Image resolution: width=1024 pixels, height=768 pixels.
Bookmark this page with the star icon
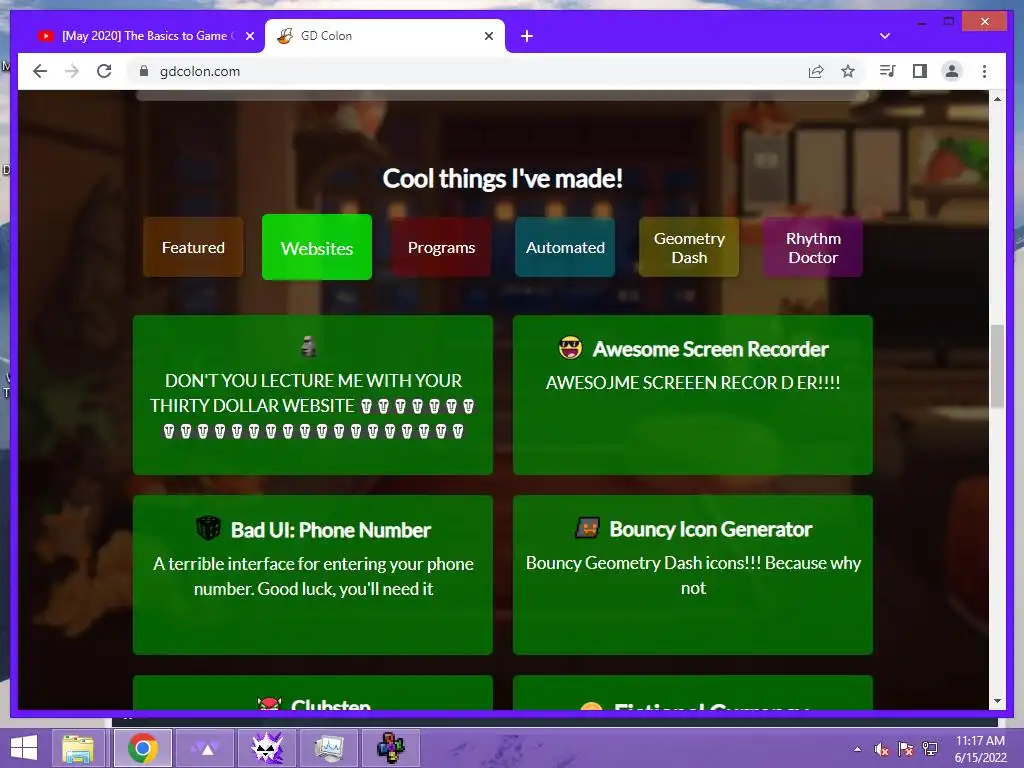tap(848, 71)
